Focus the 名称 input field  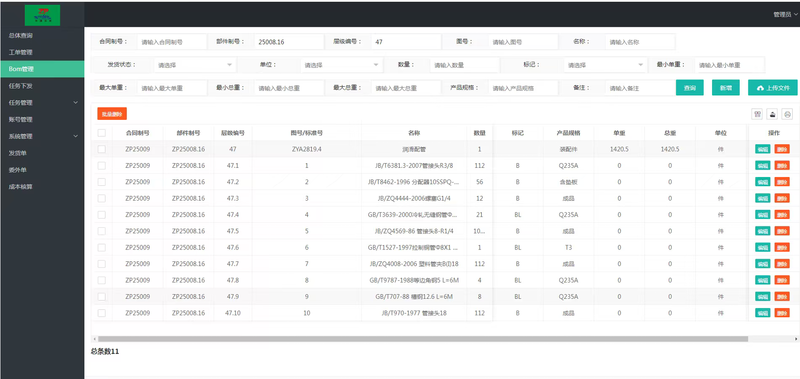point(640,42)
